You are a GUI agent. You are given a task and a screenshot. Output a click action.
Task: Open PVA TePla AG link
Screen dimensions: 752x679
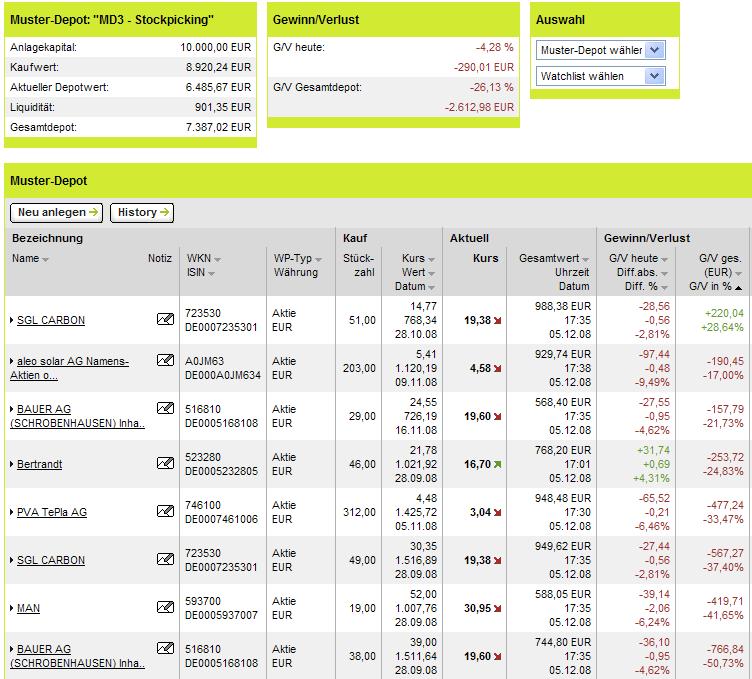pos(52,512)
